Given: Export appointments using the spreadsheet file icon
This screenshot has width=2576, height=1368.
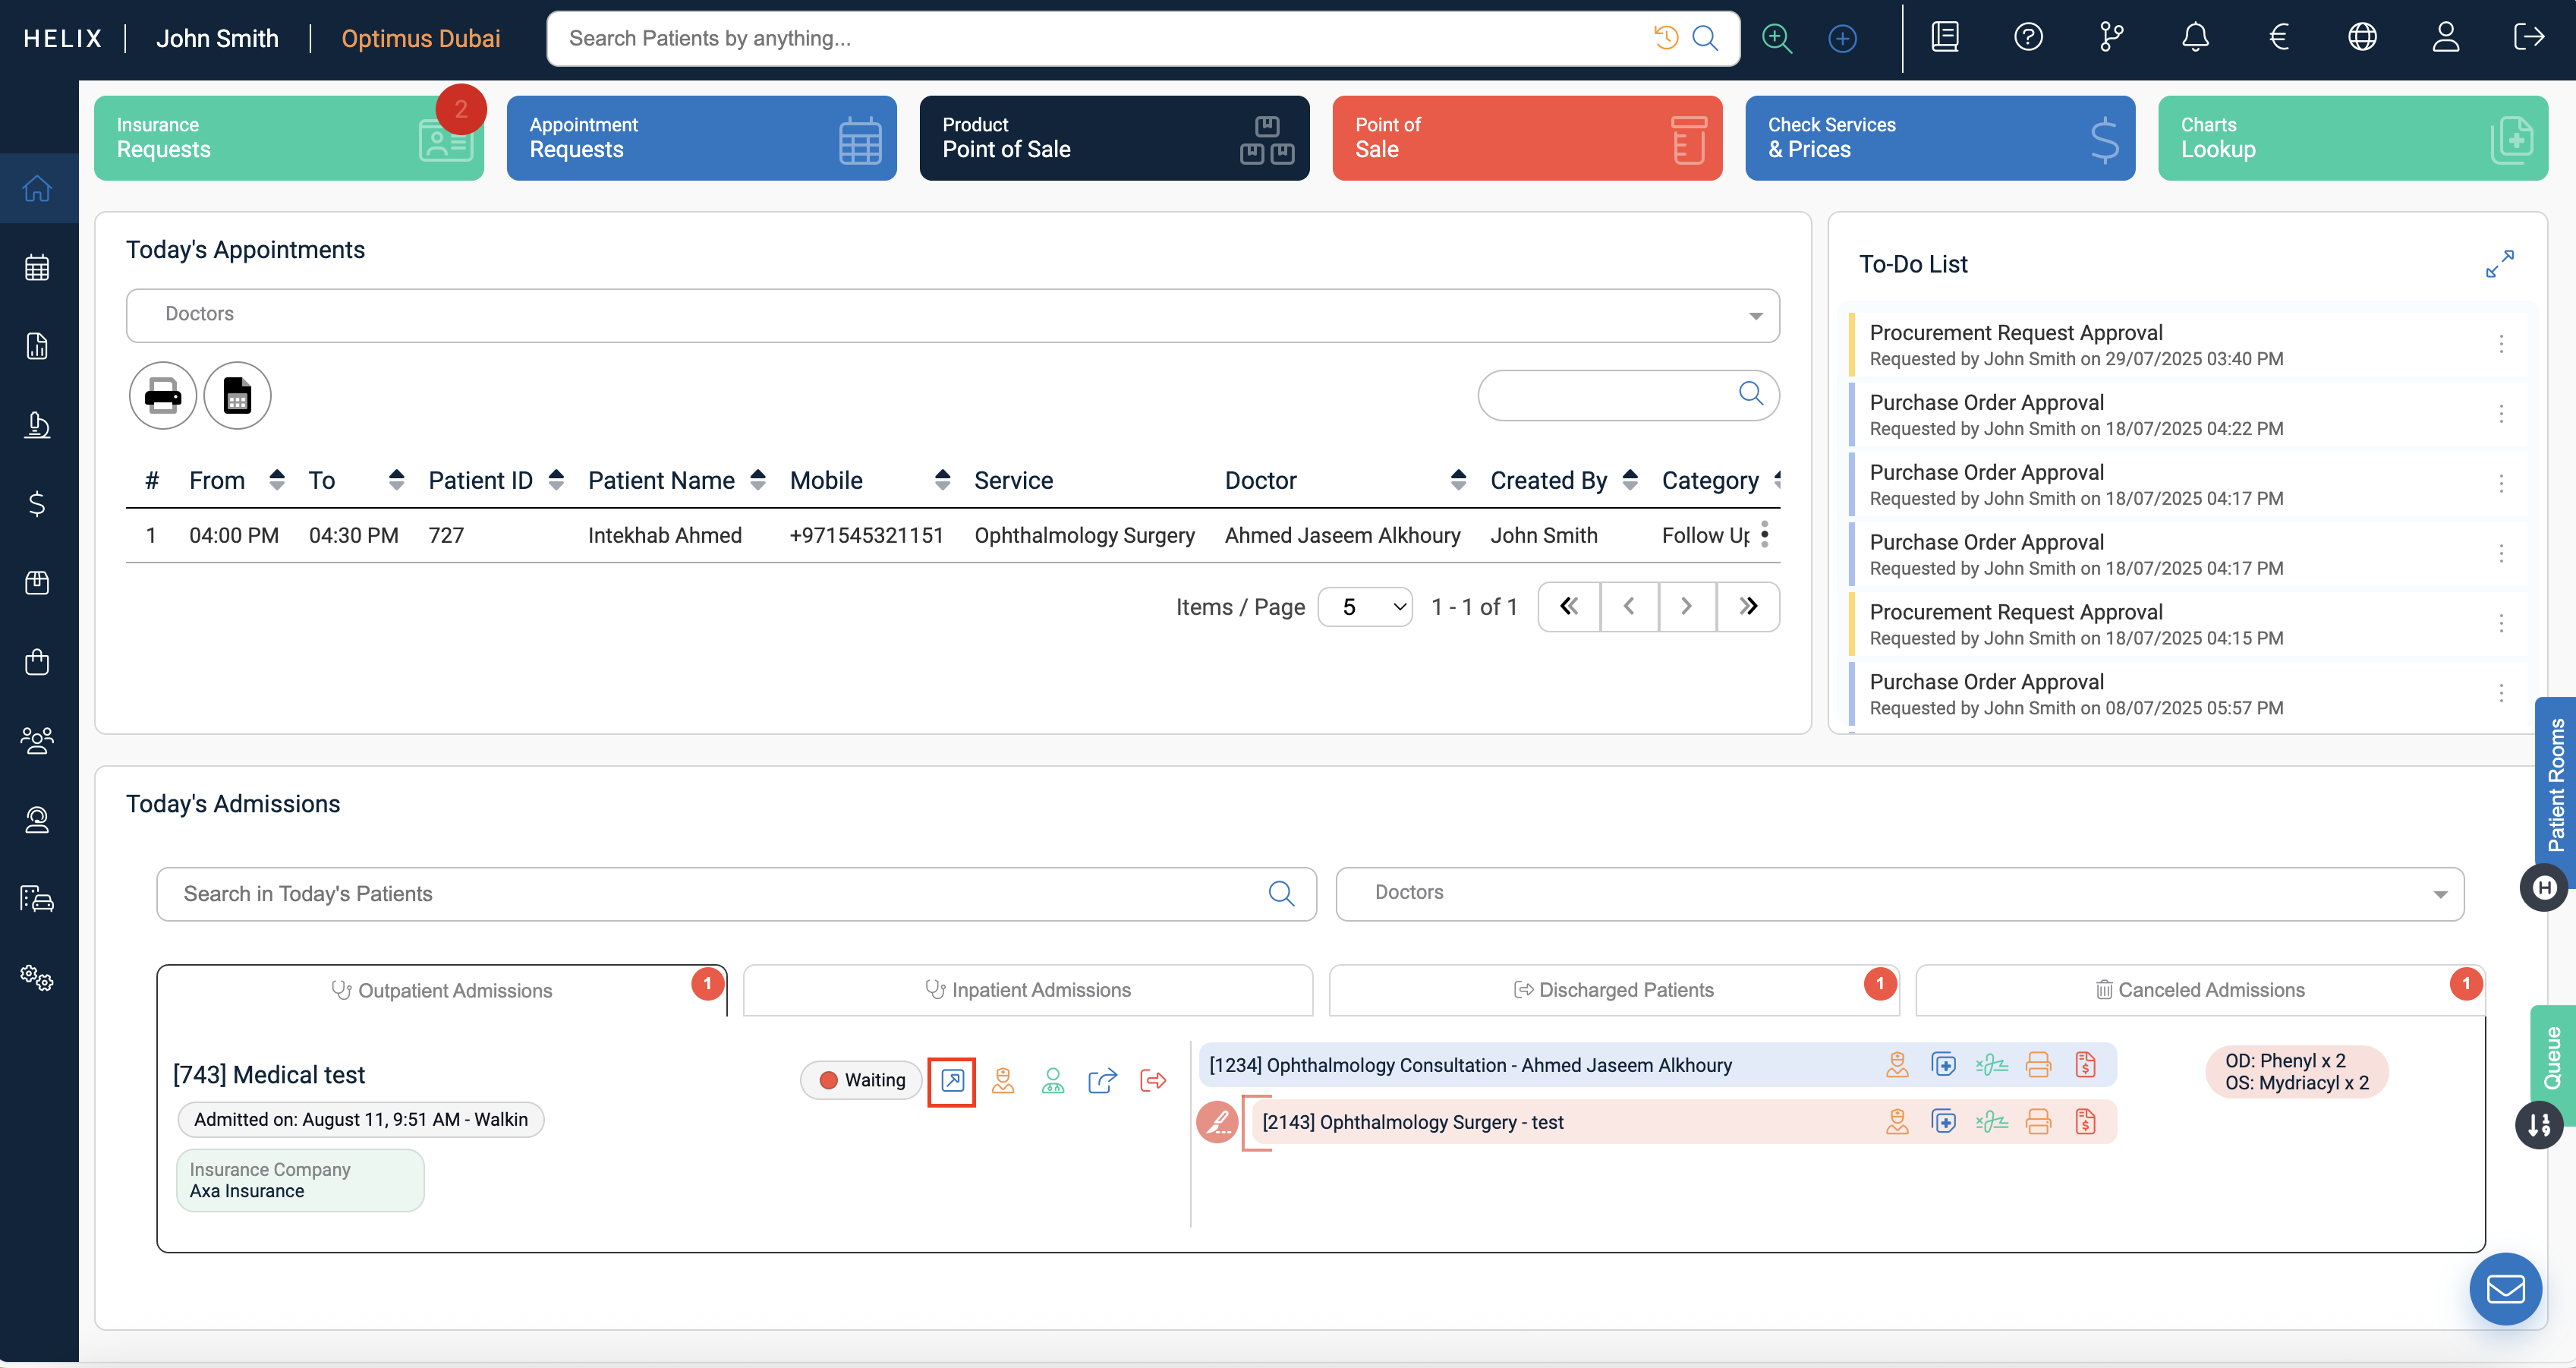Looking at the screenshot, I should pos(237,396).
